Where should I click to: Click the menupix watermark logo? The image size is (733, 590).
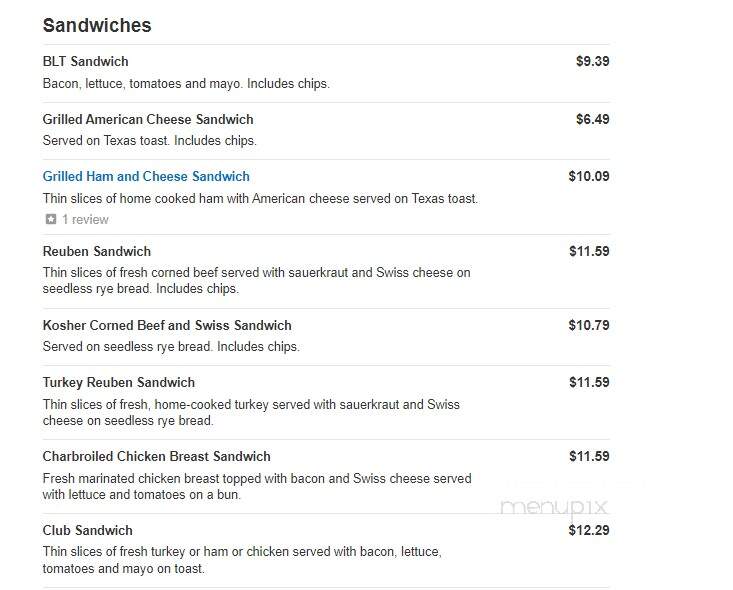553,508
